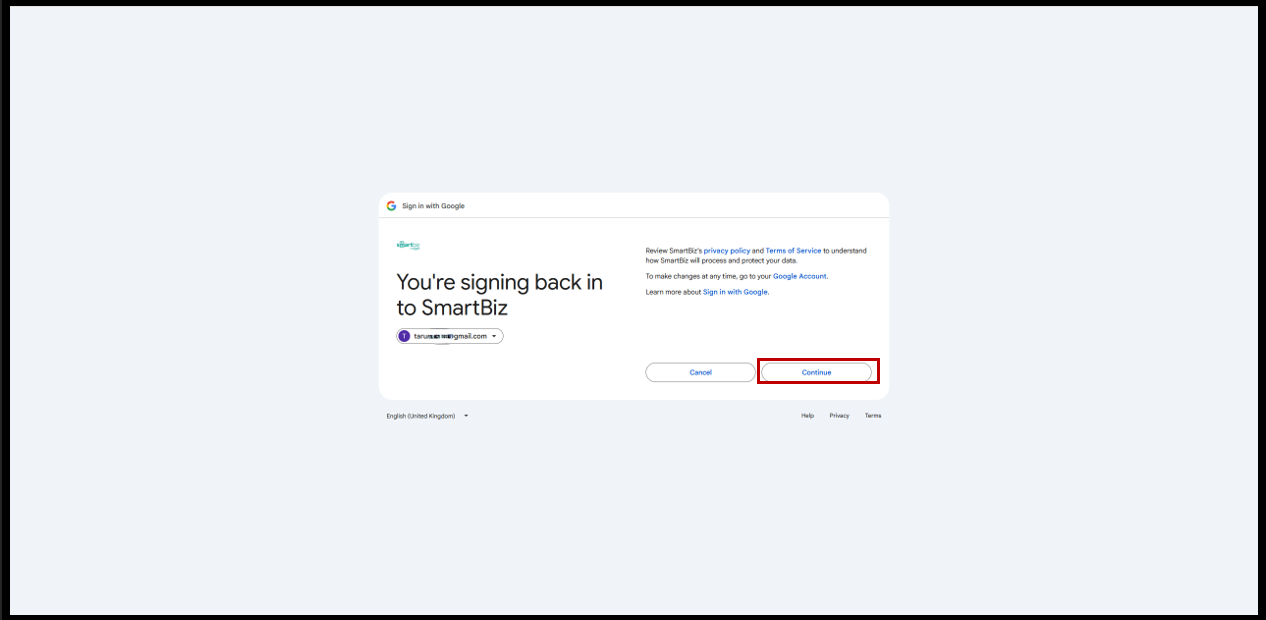Open the Privacy footer link
The image size is (1266, 620).
(839, 416)
